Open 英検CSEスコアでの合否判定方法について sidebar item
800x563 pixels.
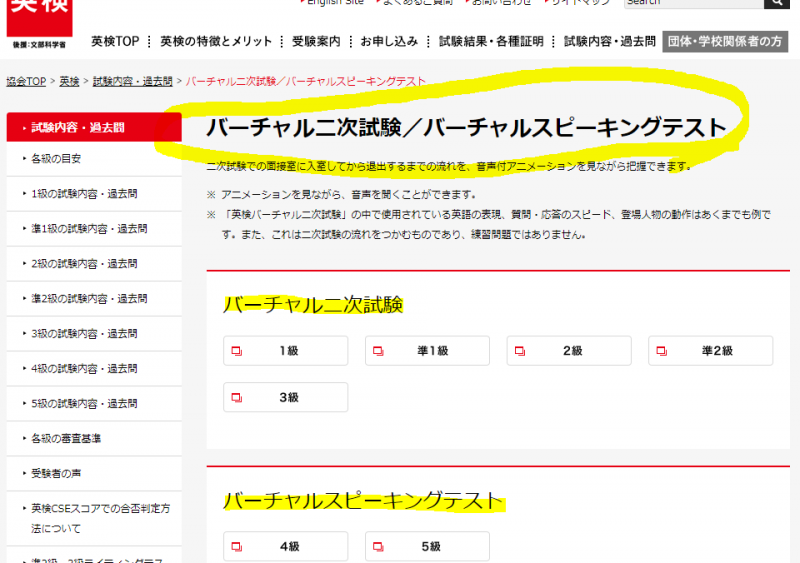point(94,518)
